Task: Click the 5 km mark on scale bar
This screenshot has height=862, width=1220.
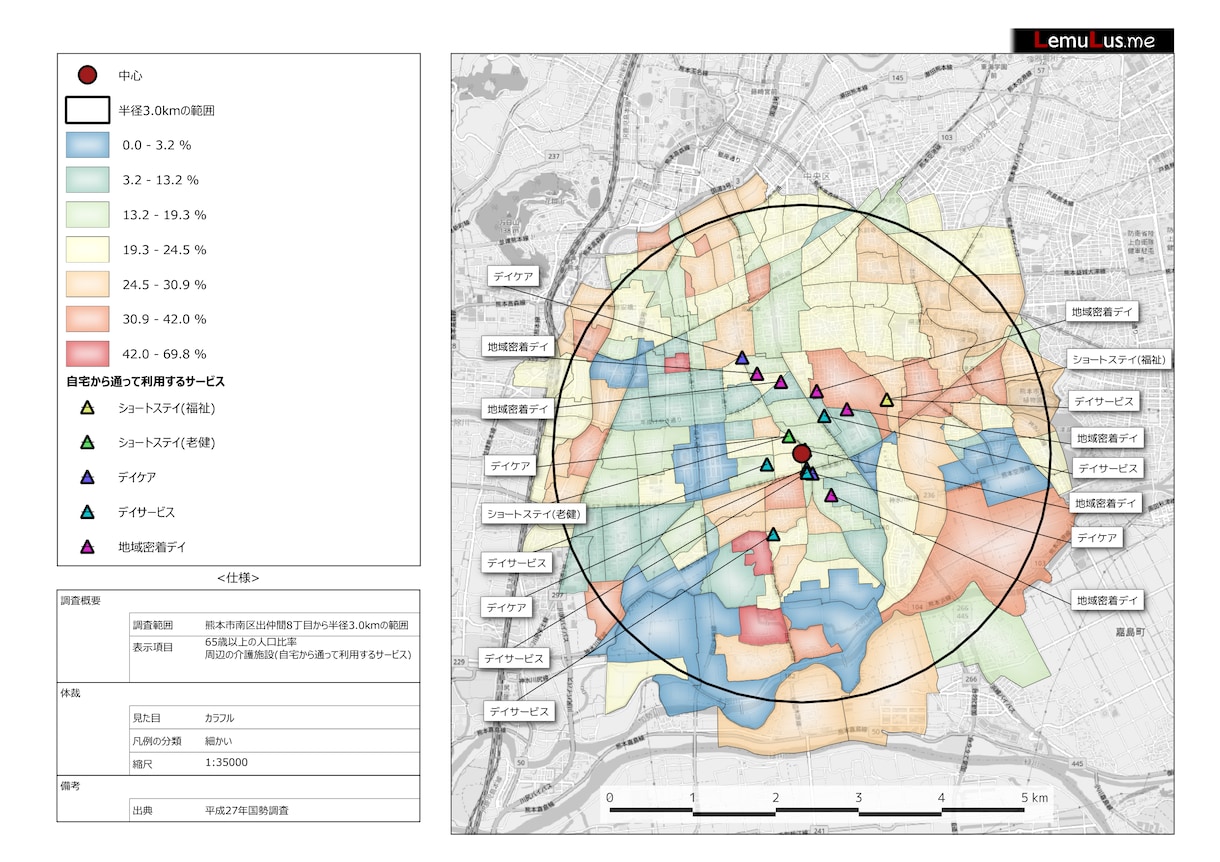Action: click(1035, 797)
